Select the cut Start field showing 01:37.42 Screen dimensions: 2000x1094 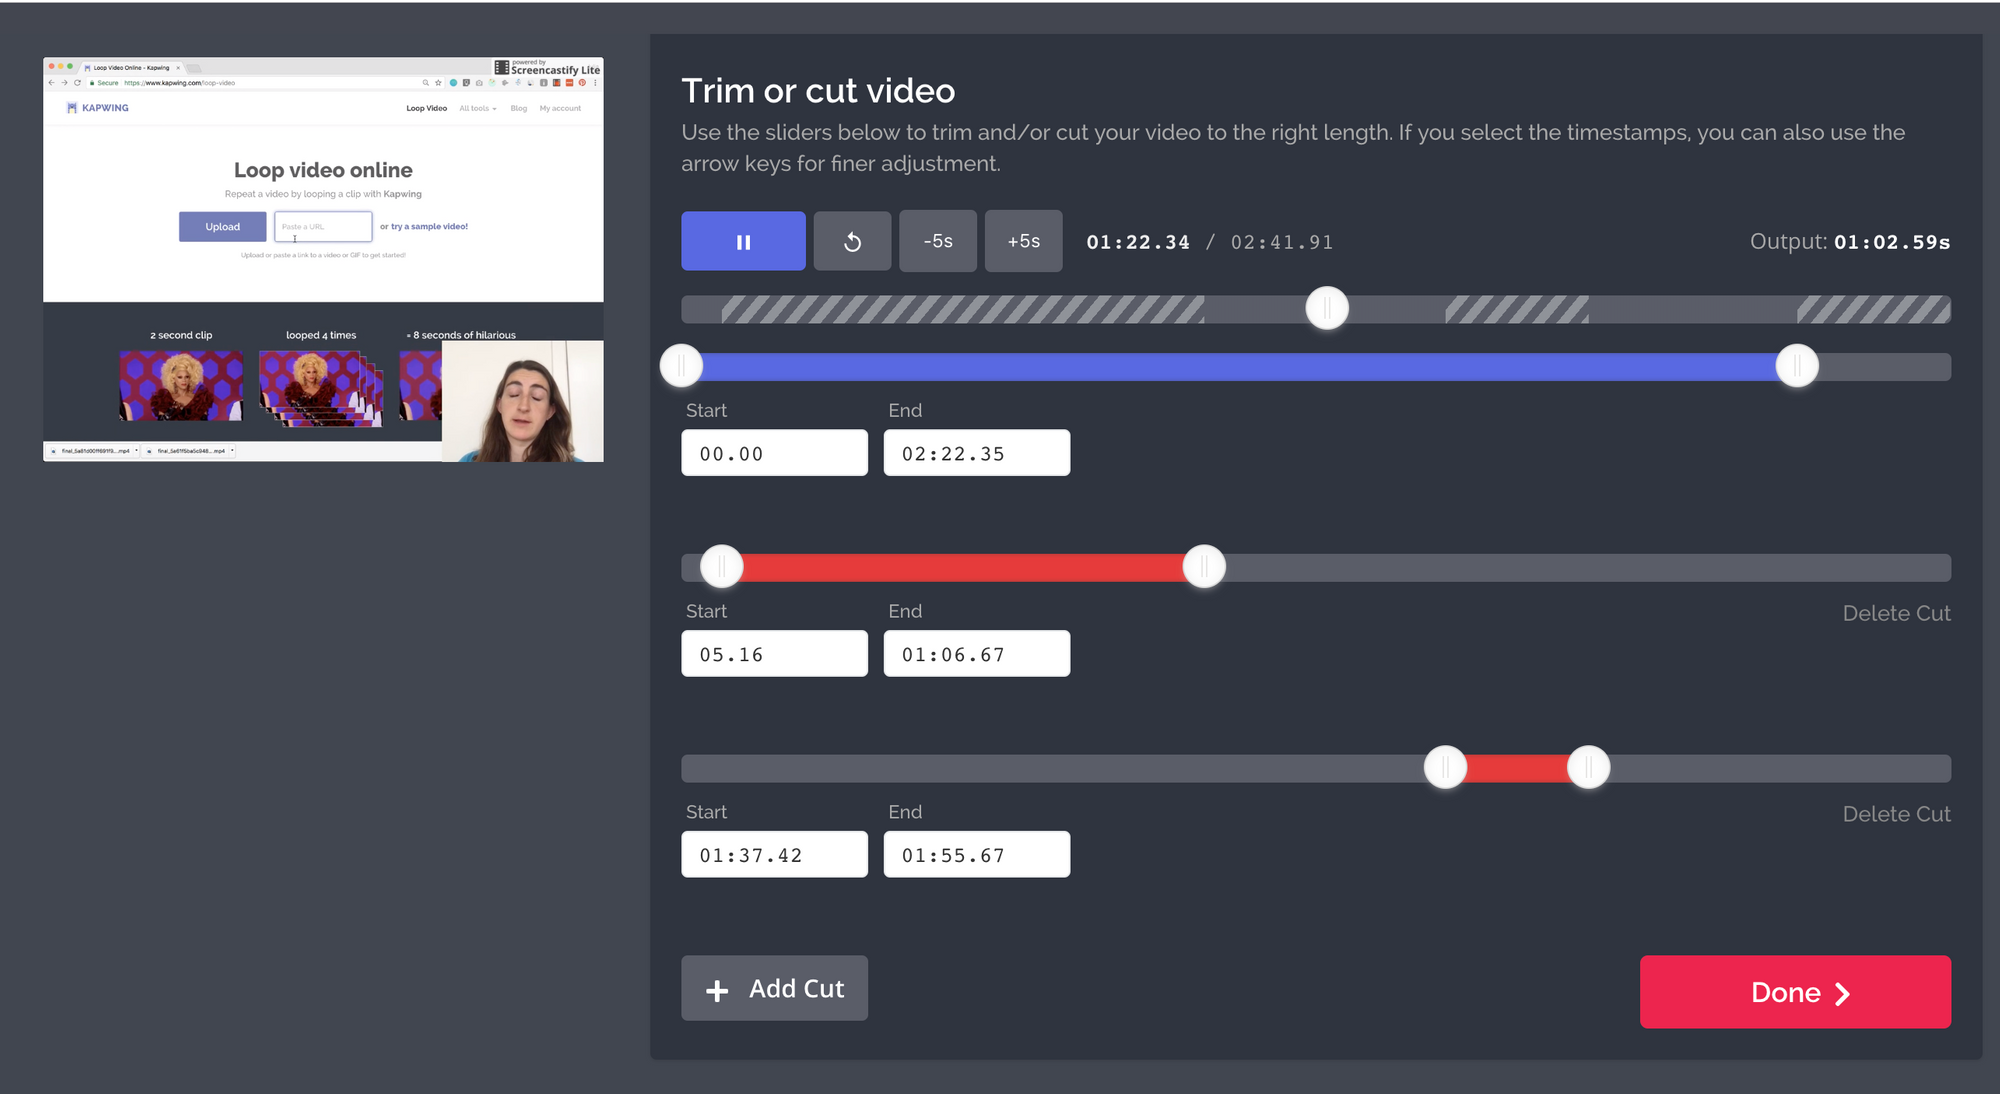pos(774,855)
